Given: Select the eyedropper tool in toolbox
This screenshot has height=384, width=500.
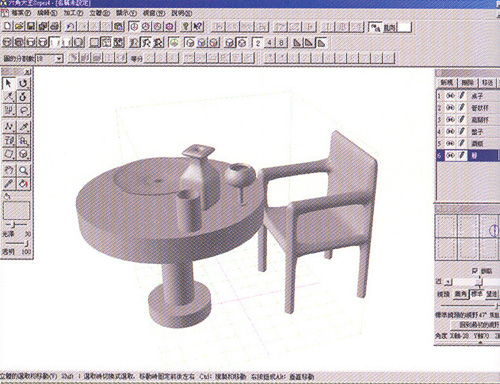Looking at the screenshot, I should [9, 184].
